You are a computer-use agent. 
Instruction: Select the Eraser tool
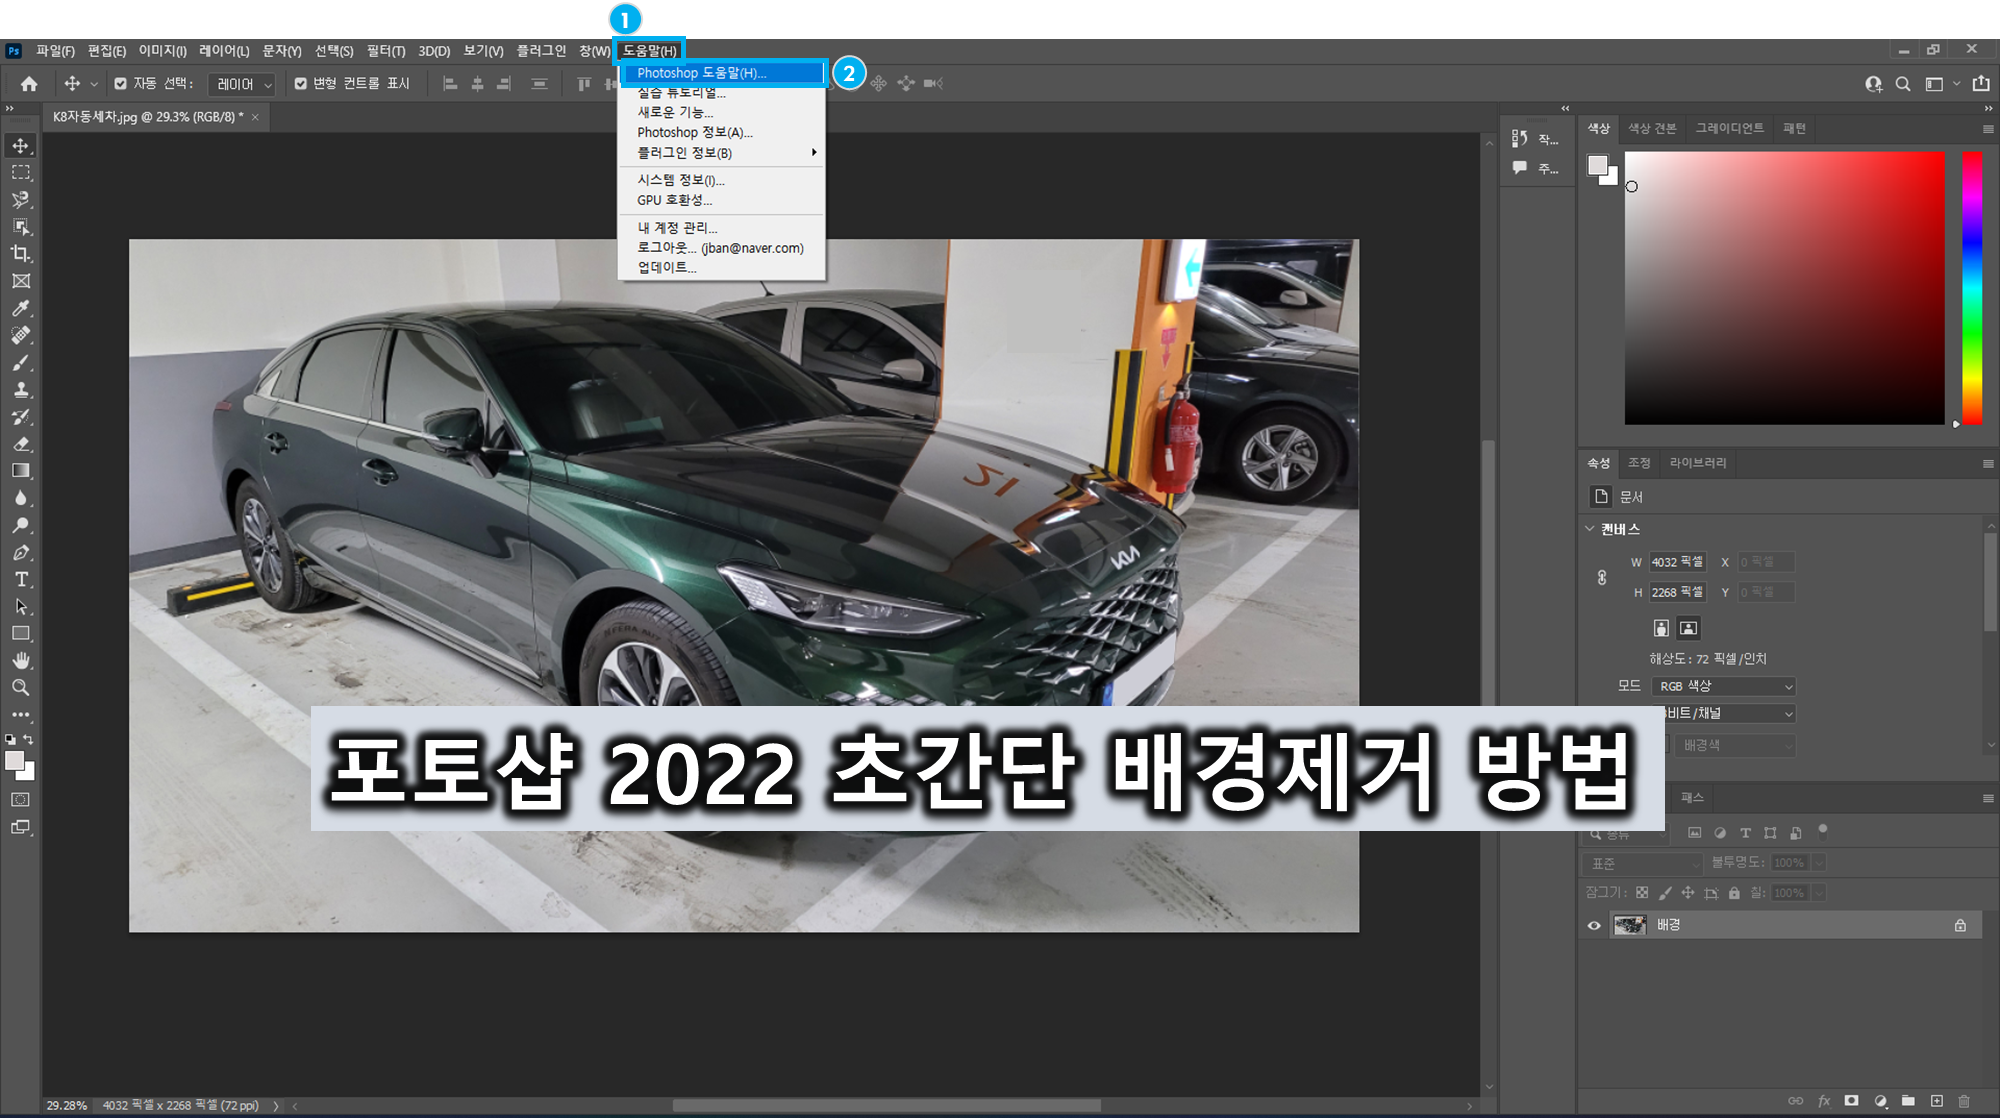click(x=20, y=444)
